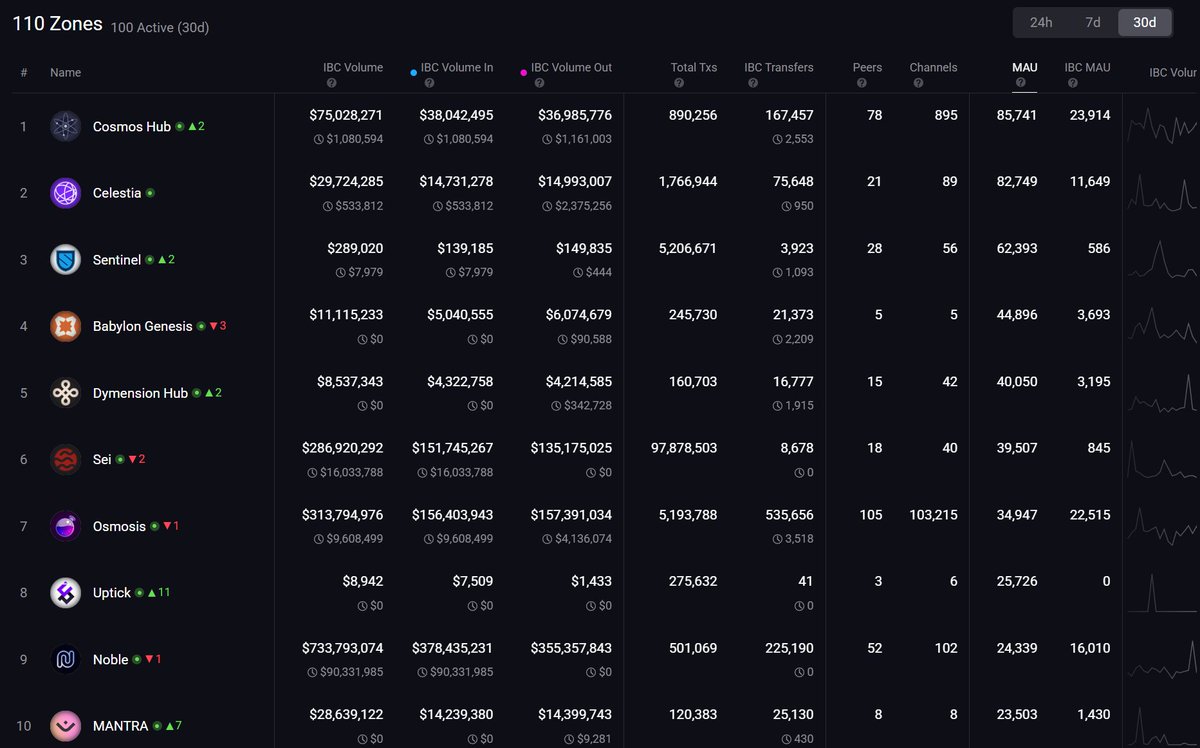This screenshot has height=748, width=1200.
Task: Click the Celestia logo icon
Action: (66, 193)
